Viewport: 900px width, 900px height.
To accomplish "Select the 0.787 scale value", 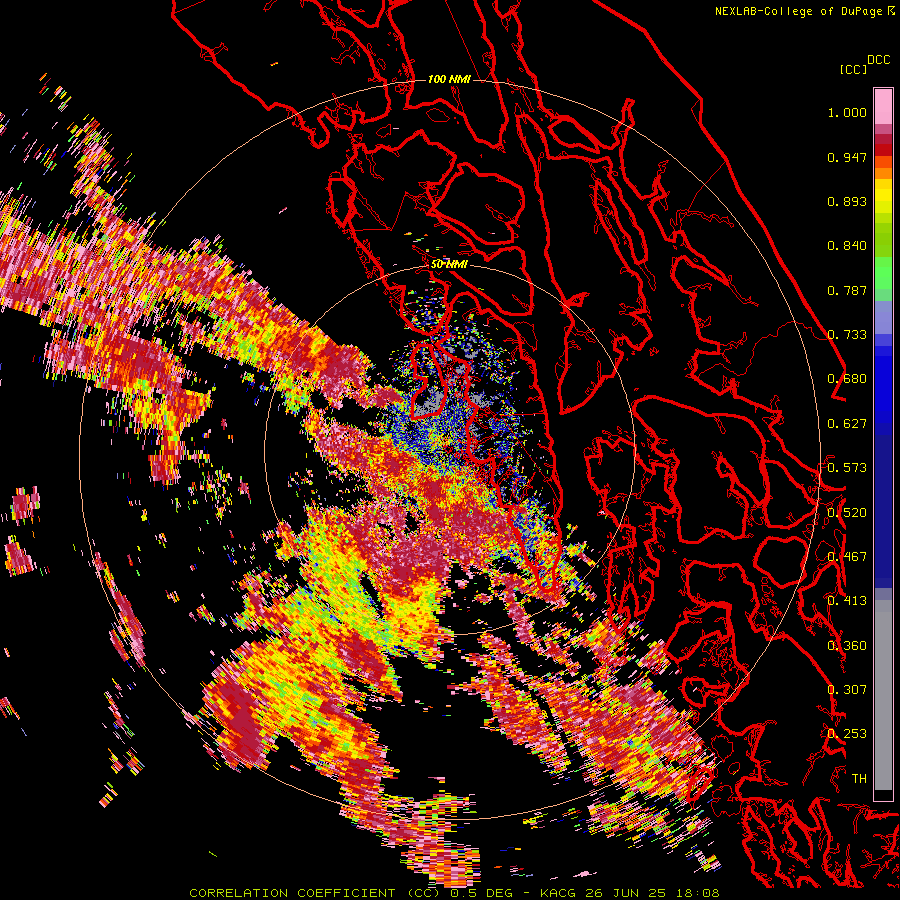I will click(847, 290).
